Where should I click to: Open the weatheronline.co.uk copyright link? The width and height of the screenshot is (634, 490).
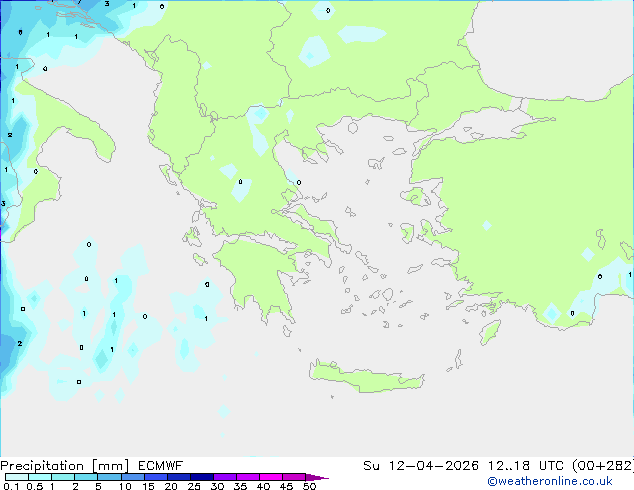(x=550, y=481)
